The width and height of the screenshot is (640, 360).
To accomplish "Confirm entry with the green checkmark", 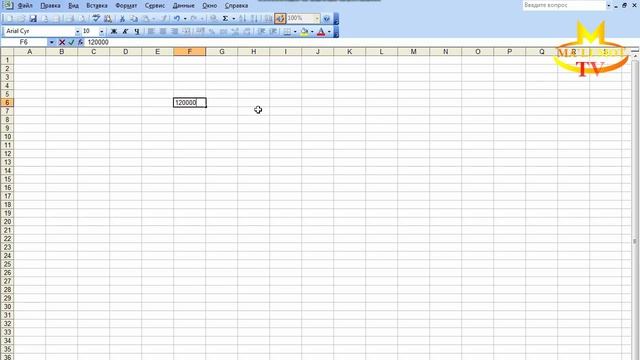I will click(71, 42).
